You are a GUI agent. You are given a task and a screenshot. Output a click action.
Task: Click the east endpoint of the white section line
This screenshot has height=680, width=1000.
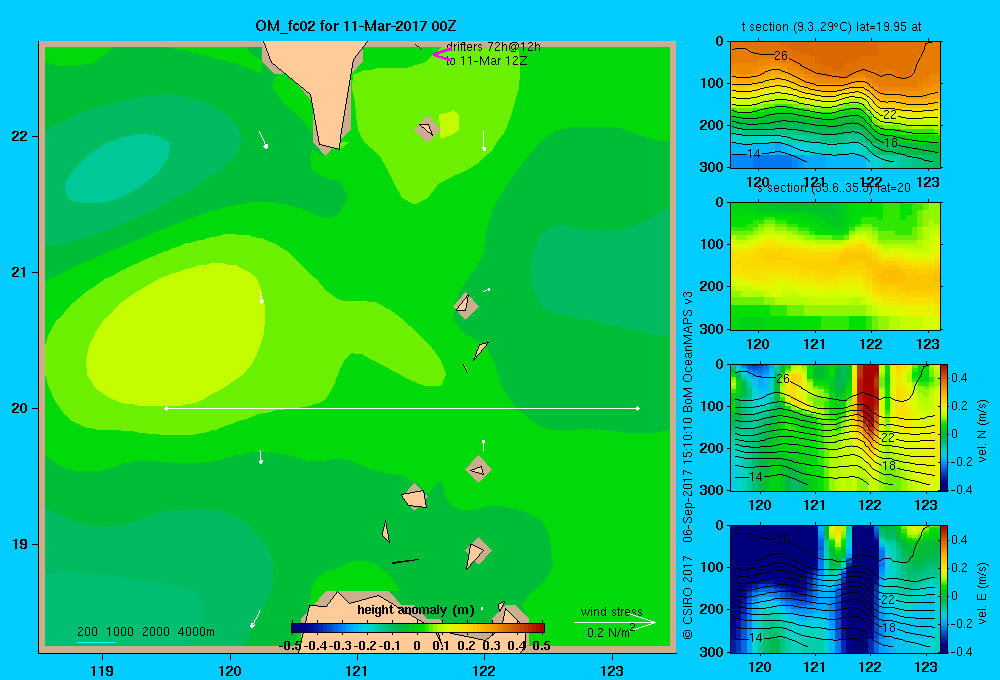(637, 408)
